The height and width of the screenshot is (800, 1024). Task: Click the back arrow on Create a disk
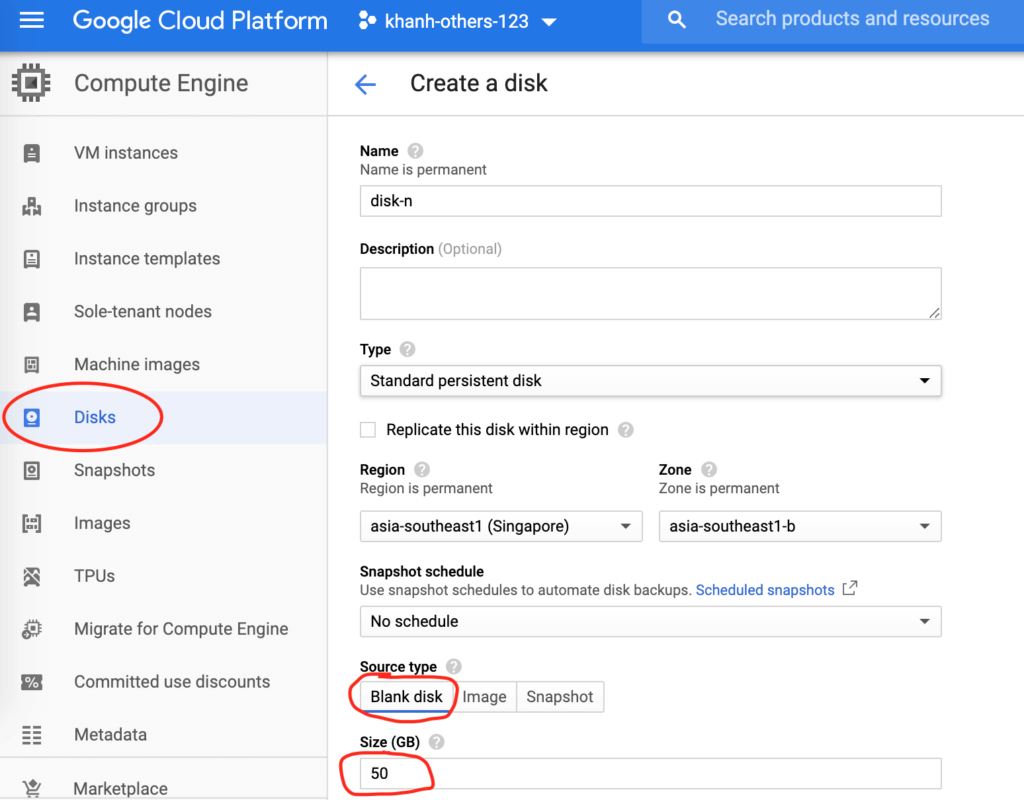(x=366, y=84)
